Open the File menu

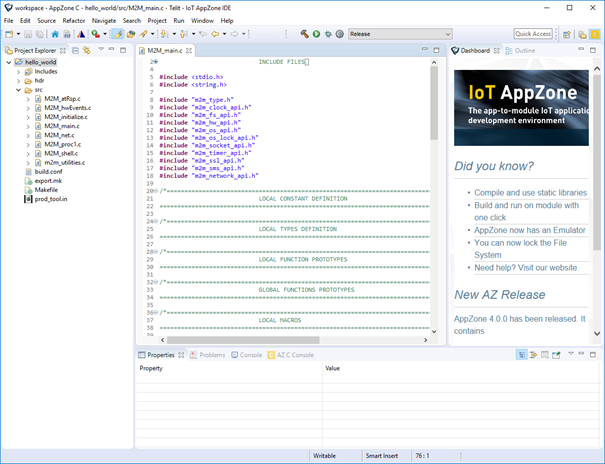(8, 21)
